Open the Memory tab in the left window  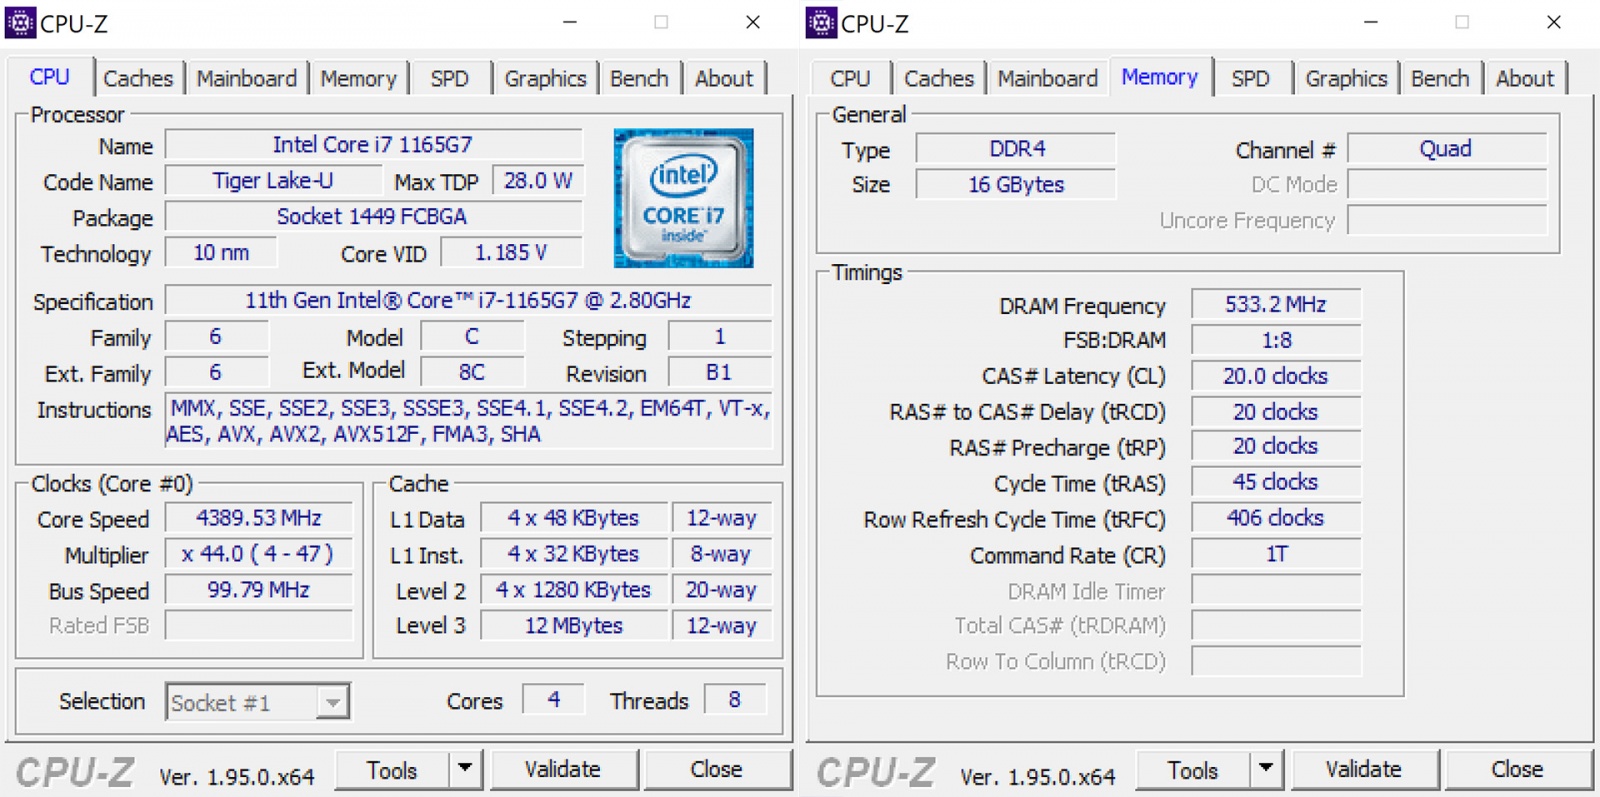point(358,78)
